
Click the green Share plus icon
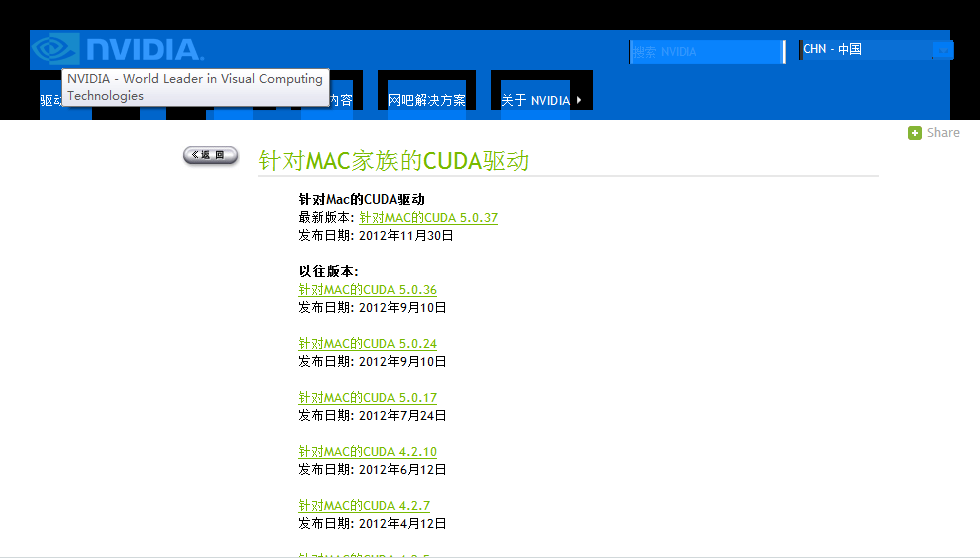pyautogui.click(x=914, y=133)
